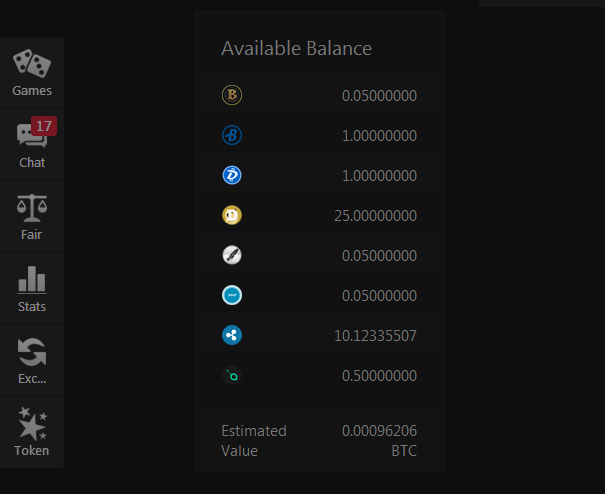Open the Fair scales menu item
Viewport: 605px width, 494px height.
(32, 217)
